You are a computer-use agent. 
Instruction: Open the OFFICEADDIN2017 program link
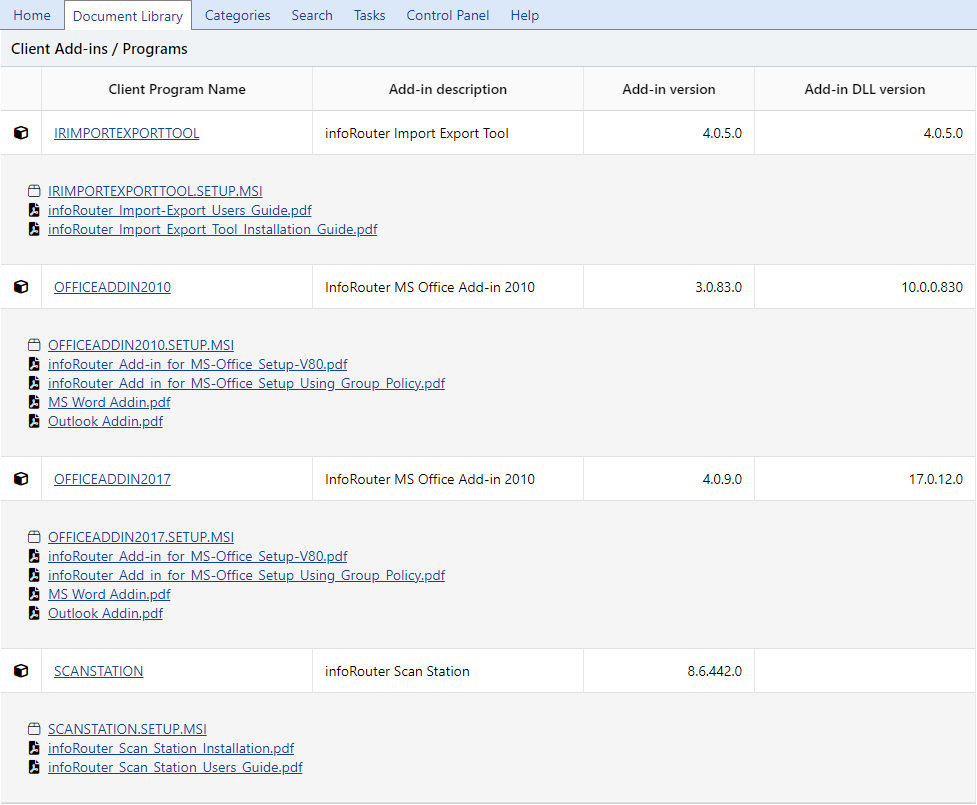112,479
